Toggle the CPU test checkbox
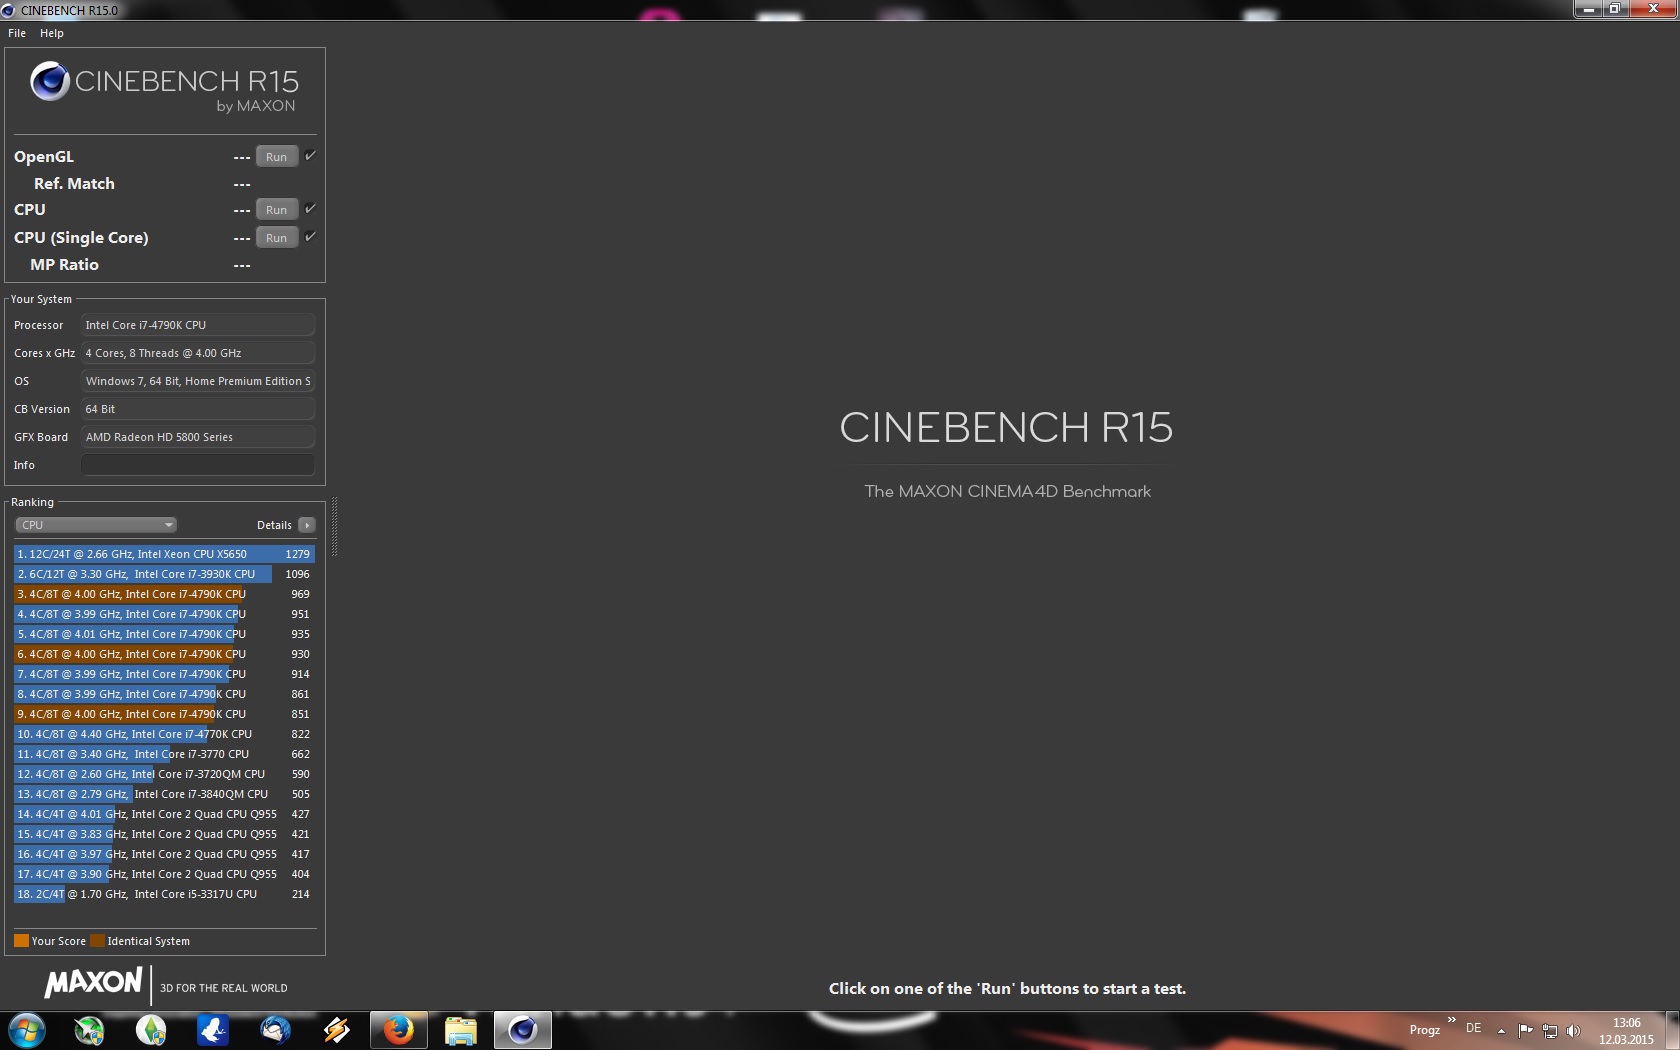Screen dimensions: 1680x1050 (310, 209)
